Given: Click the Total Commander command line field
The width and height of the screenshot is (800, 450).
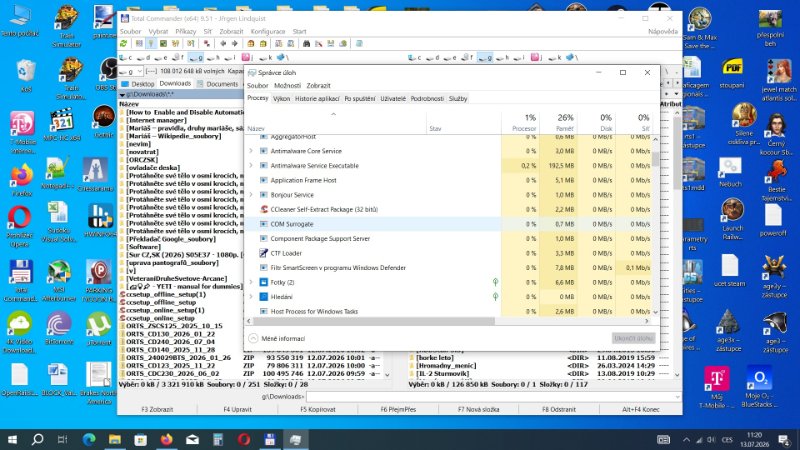Looking at the screenshot, I should tap(493, 396).
